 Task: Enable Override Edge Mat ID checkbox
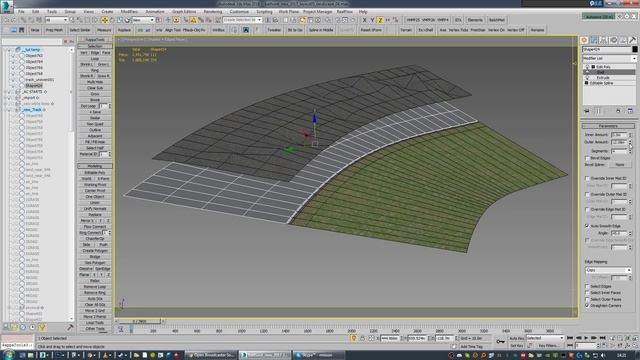pyautogui.click(x=587, y=209)
